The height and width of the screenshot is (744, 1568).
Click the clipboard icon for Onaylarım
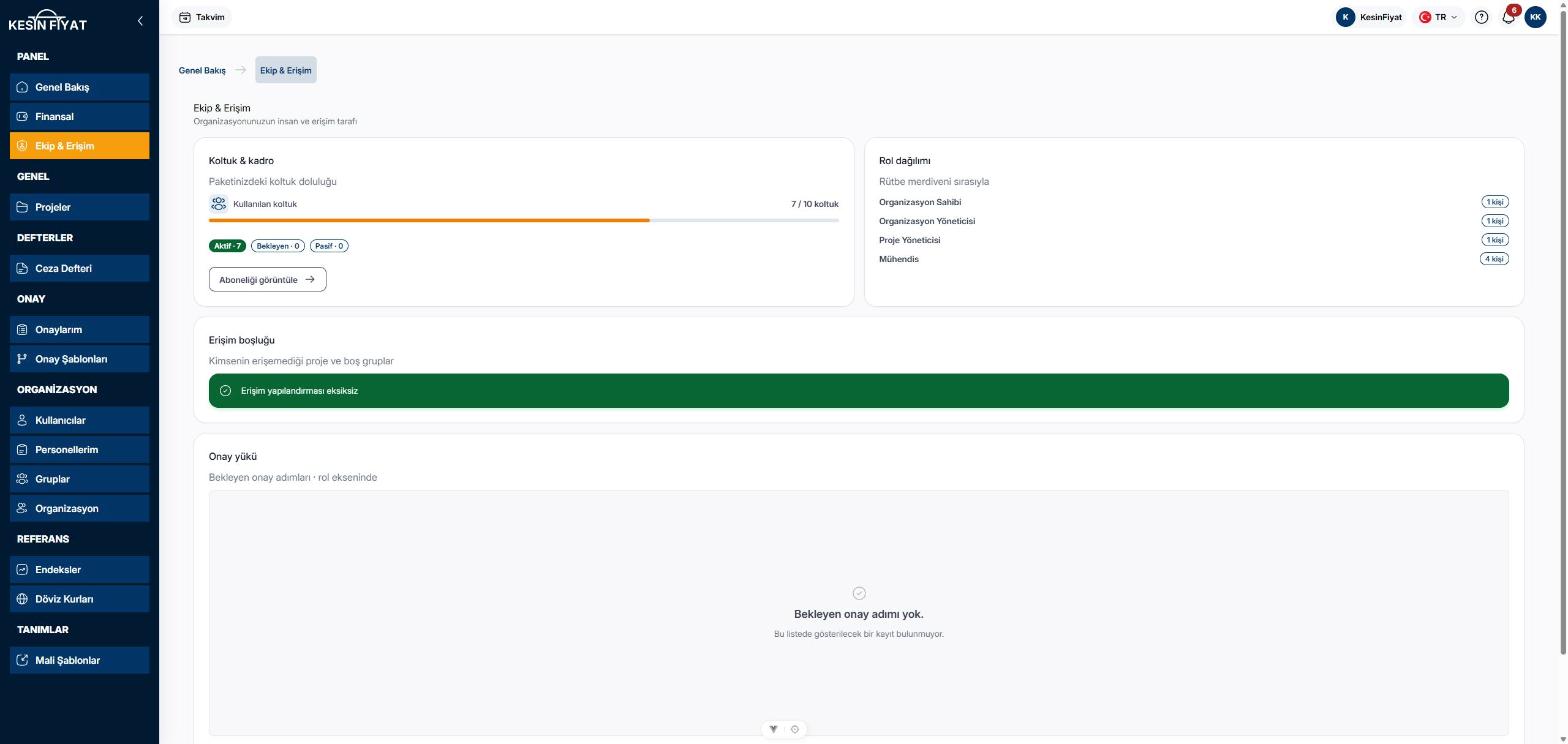point(22,329)
